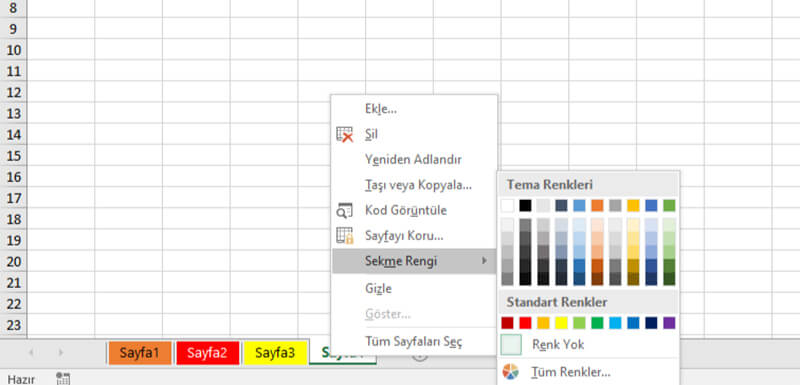Click the next sheet navigation arrow
The height and width of the screenshot is (385, 800).
[61, 352]
